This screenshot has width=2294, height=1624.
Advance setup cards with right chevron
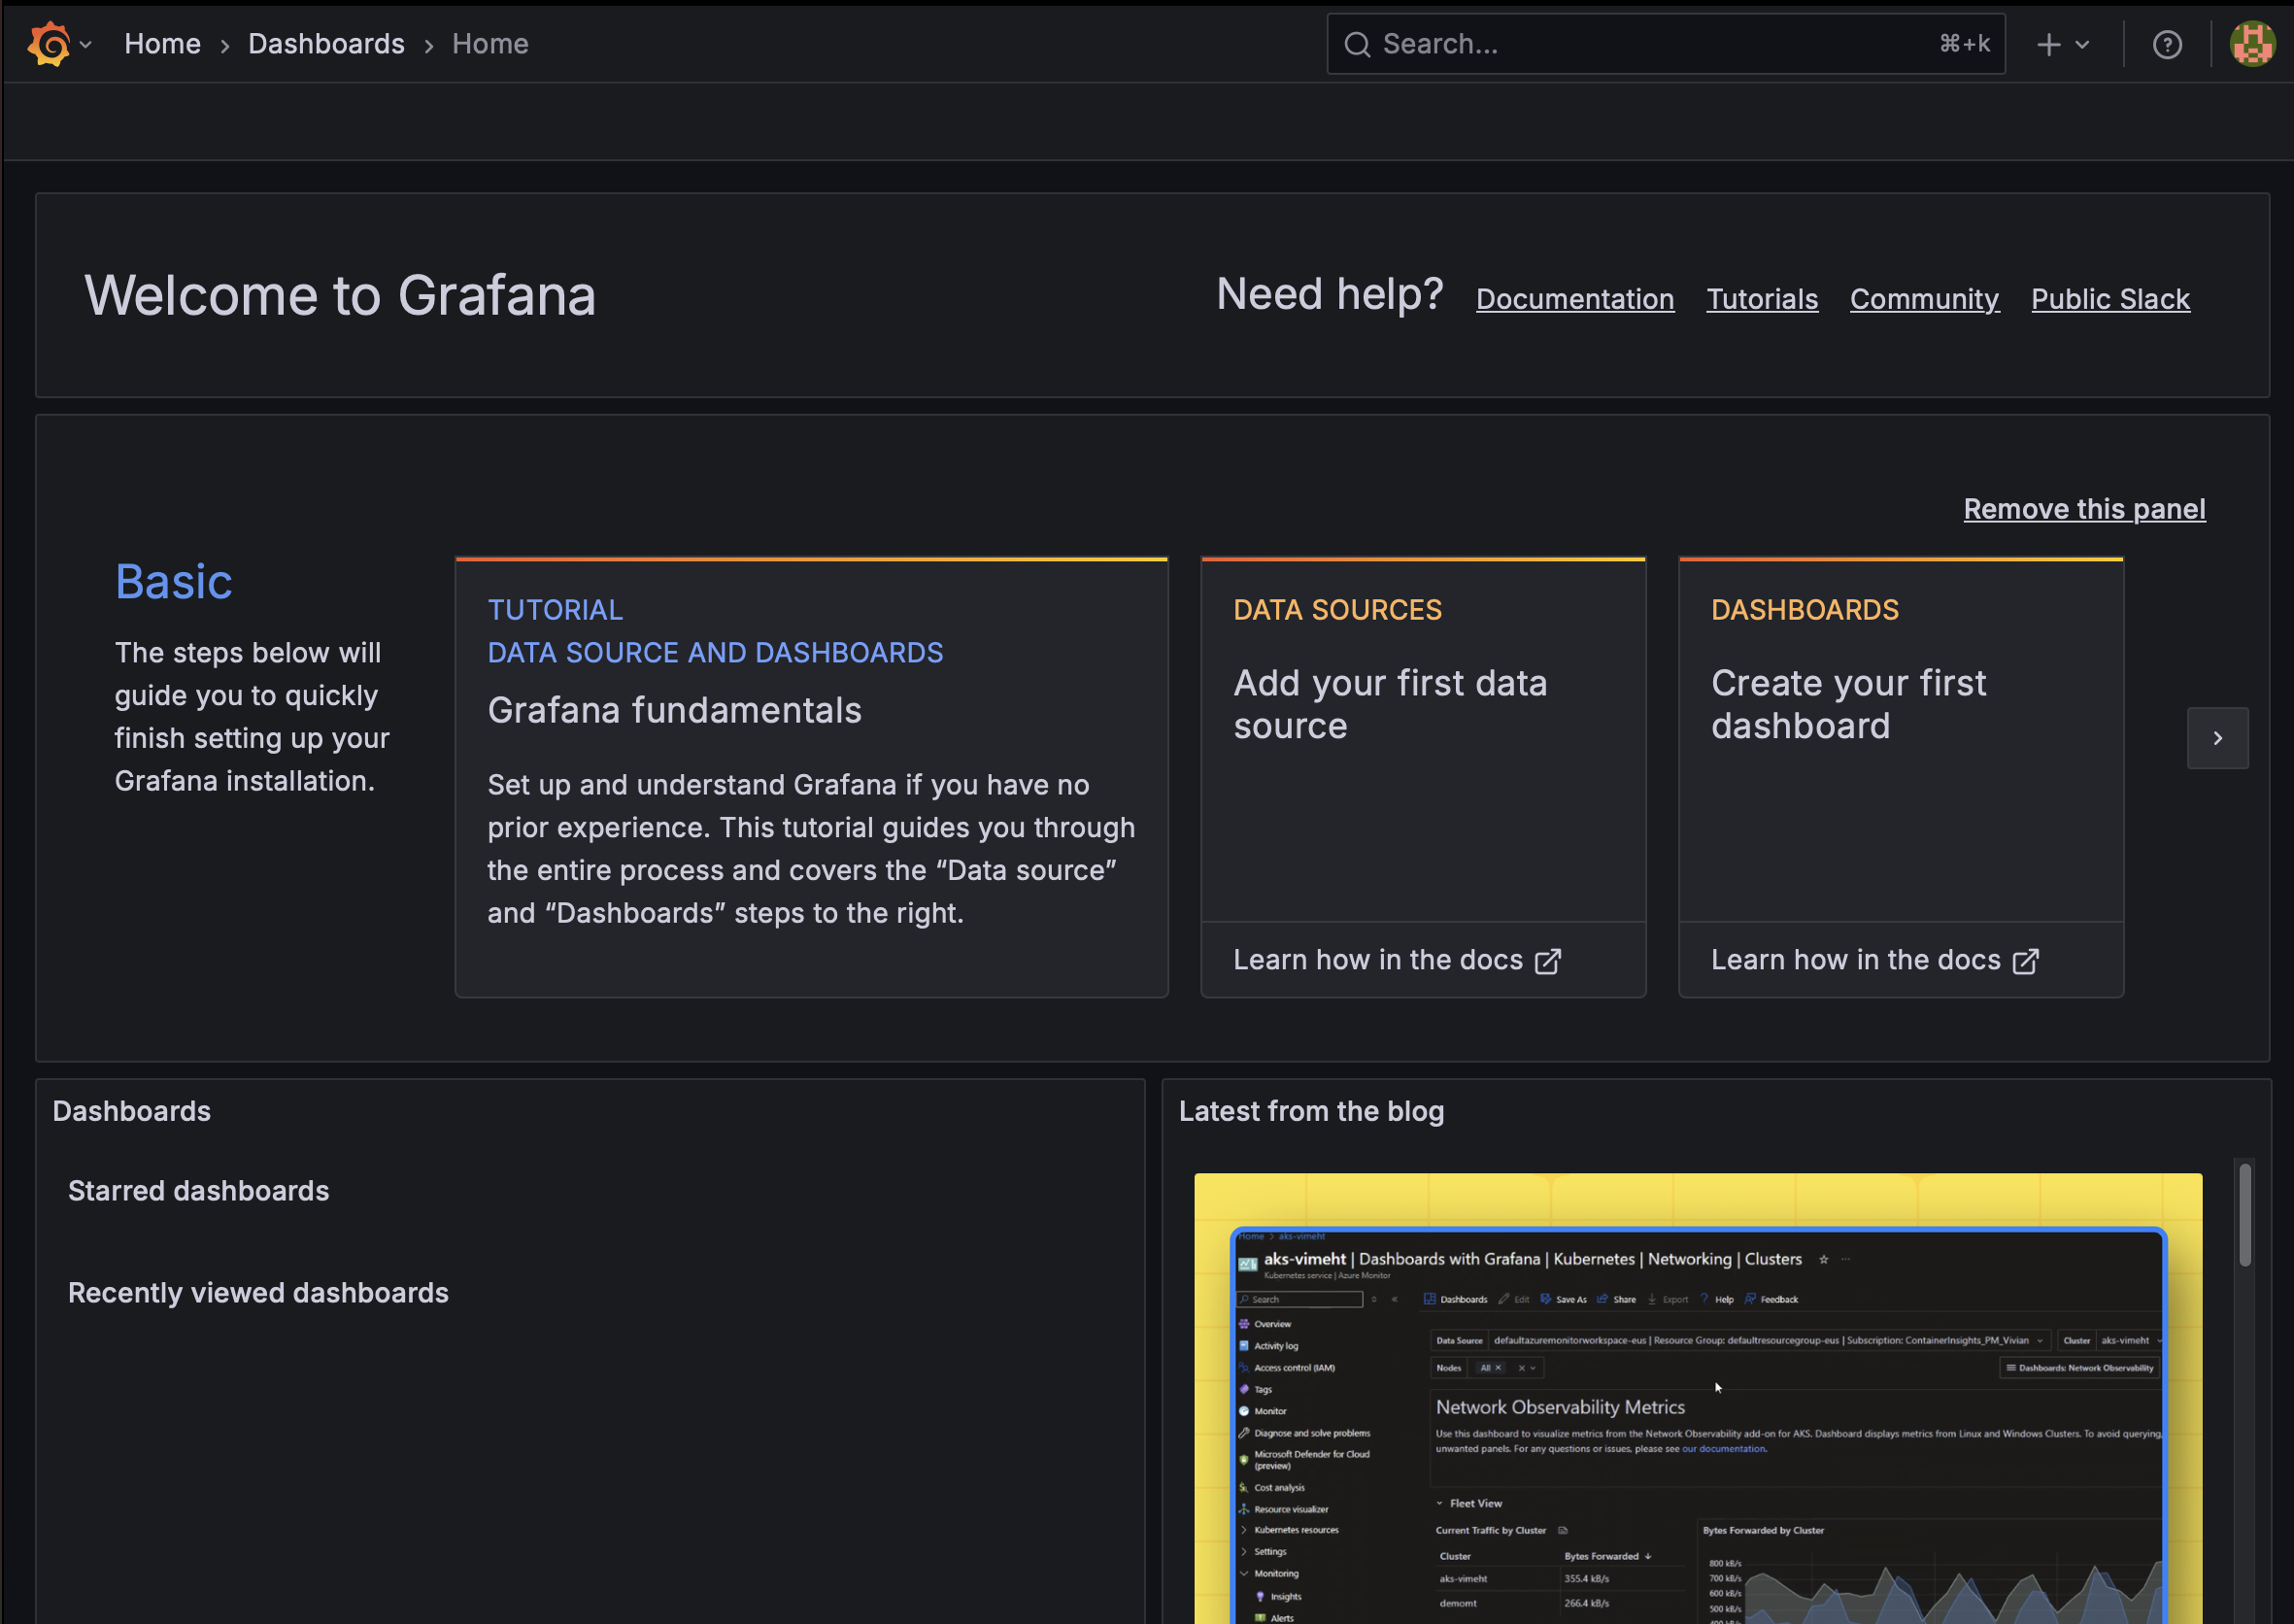[x=2217, y=738]
